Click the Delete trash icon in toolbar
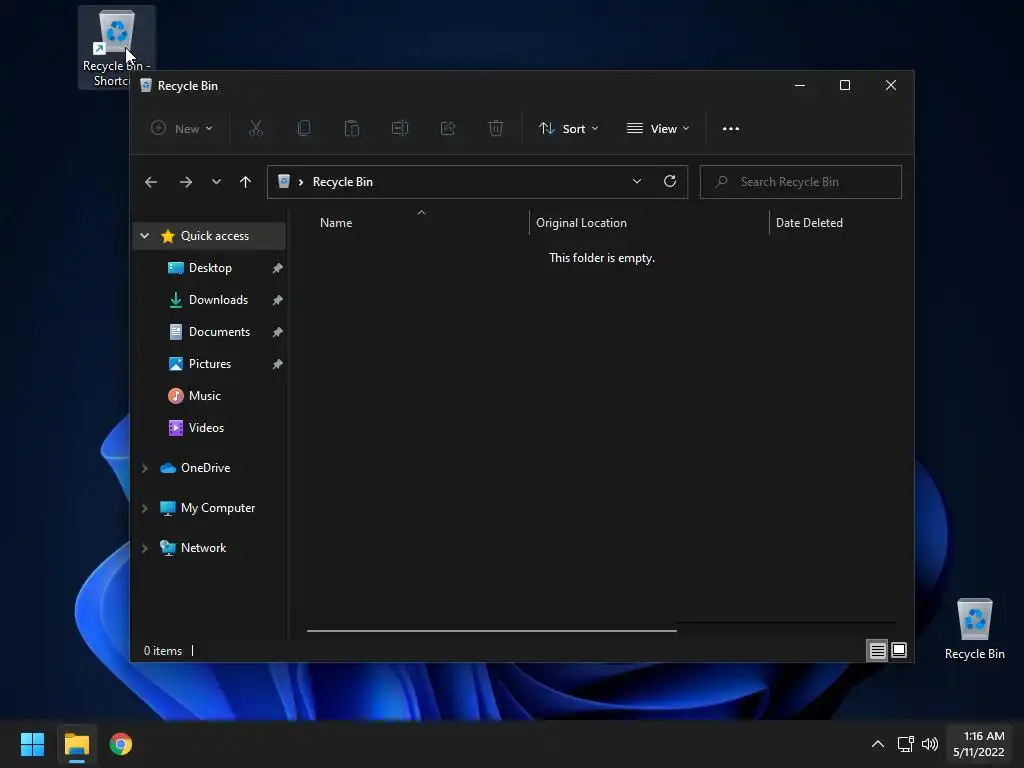The width and height of the screenshot is (1024, 768). click(496, 129)
